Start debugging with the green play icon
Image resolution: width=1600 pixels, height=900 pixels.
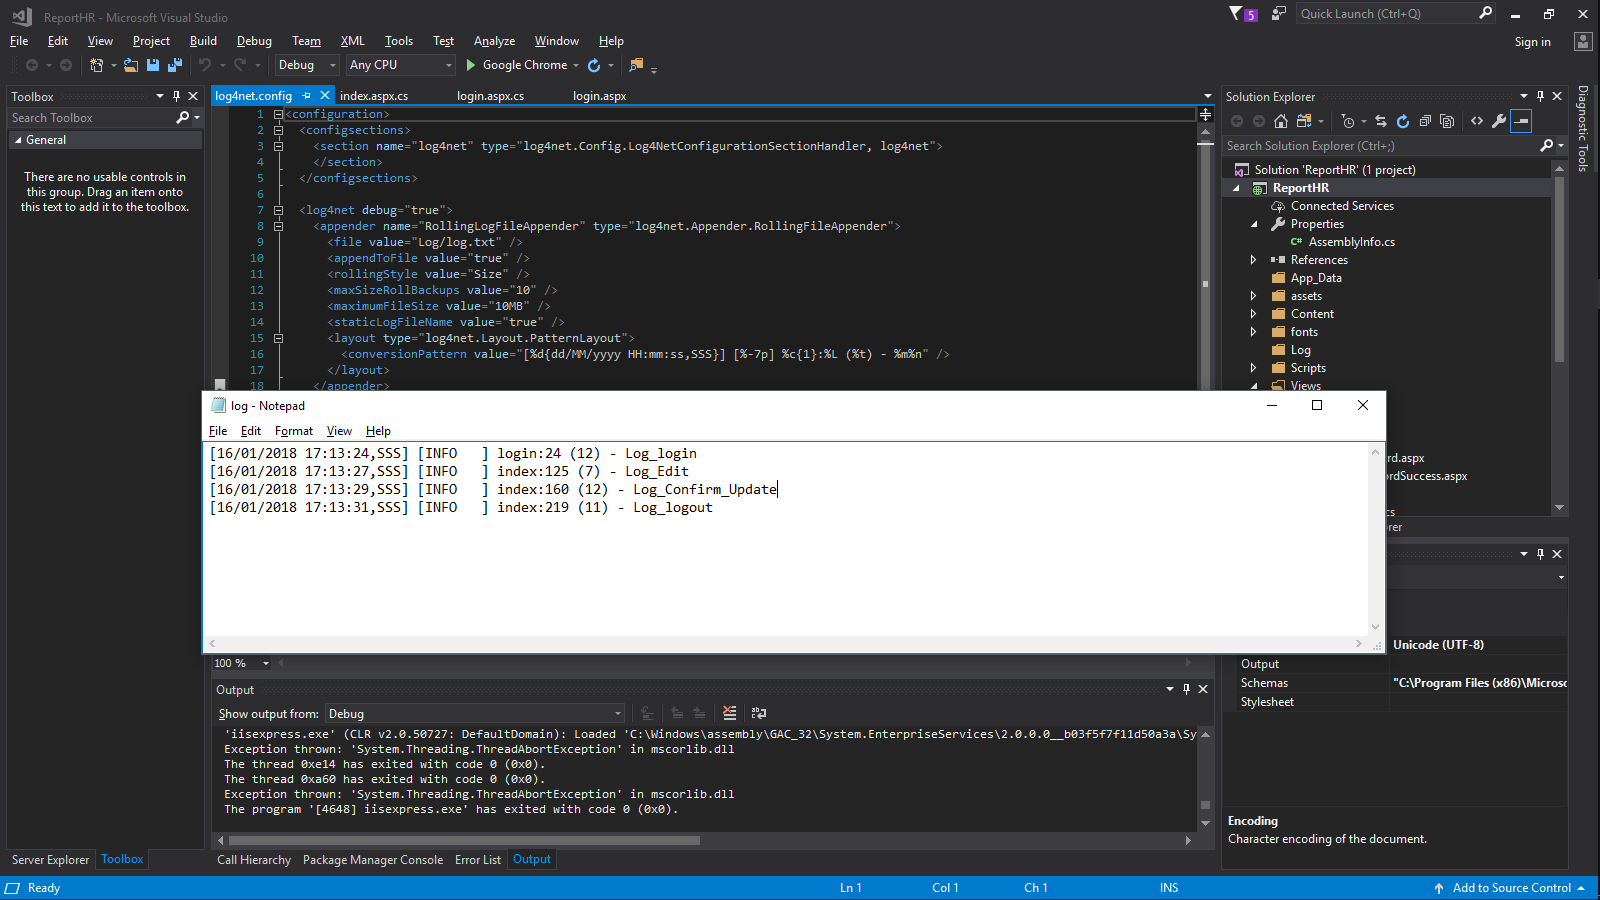(470, 65)
